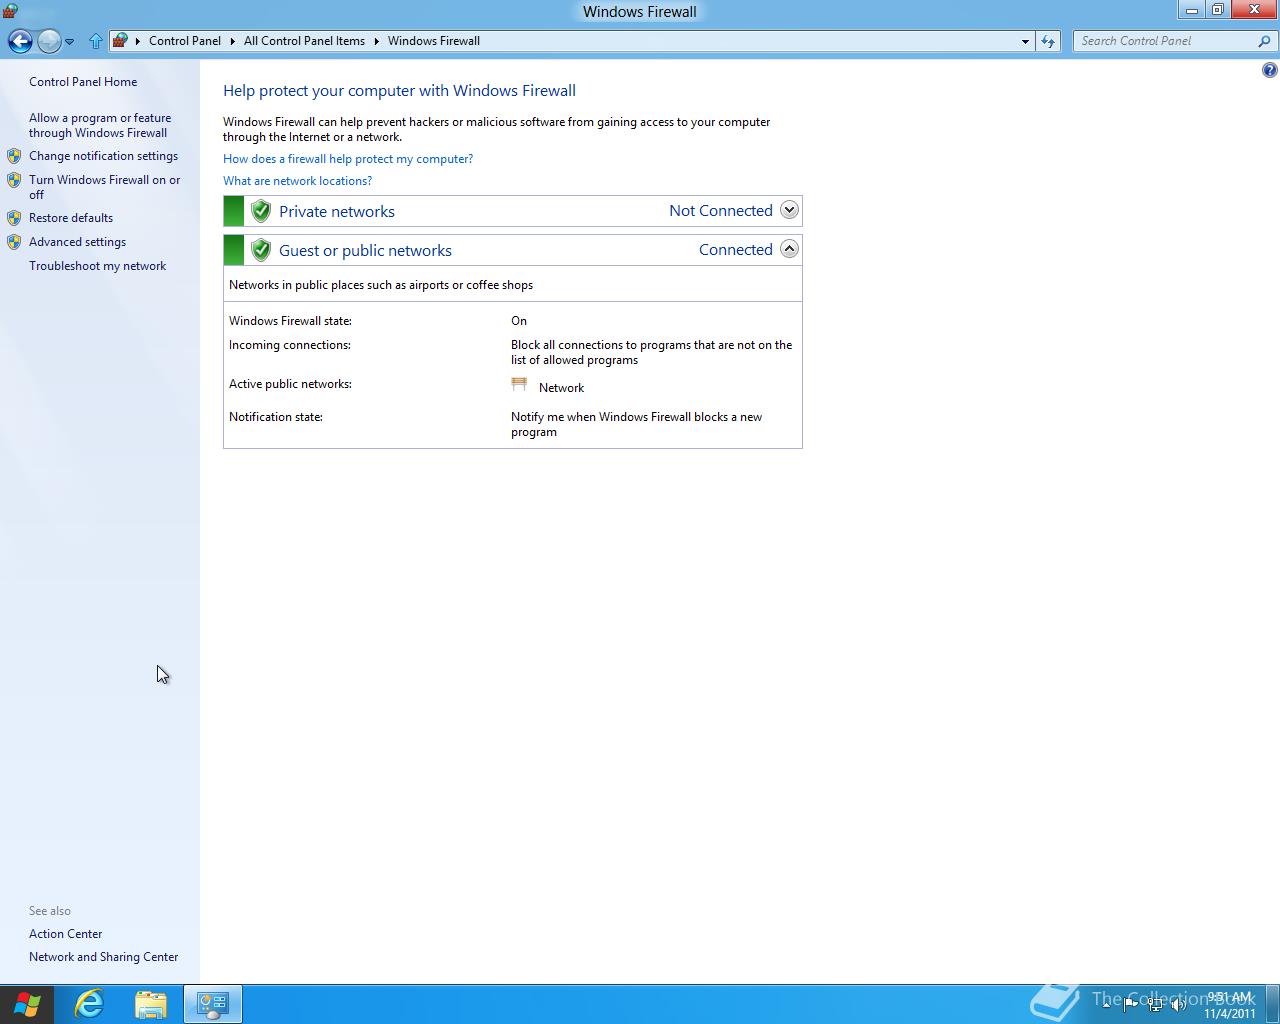This screenshot has width=1280, height=1024.
Task: Click Guest or public networks heading
Action: [x=365, y=250]
